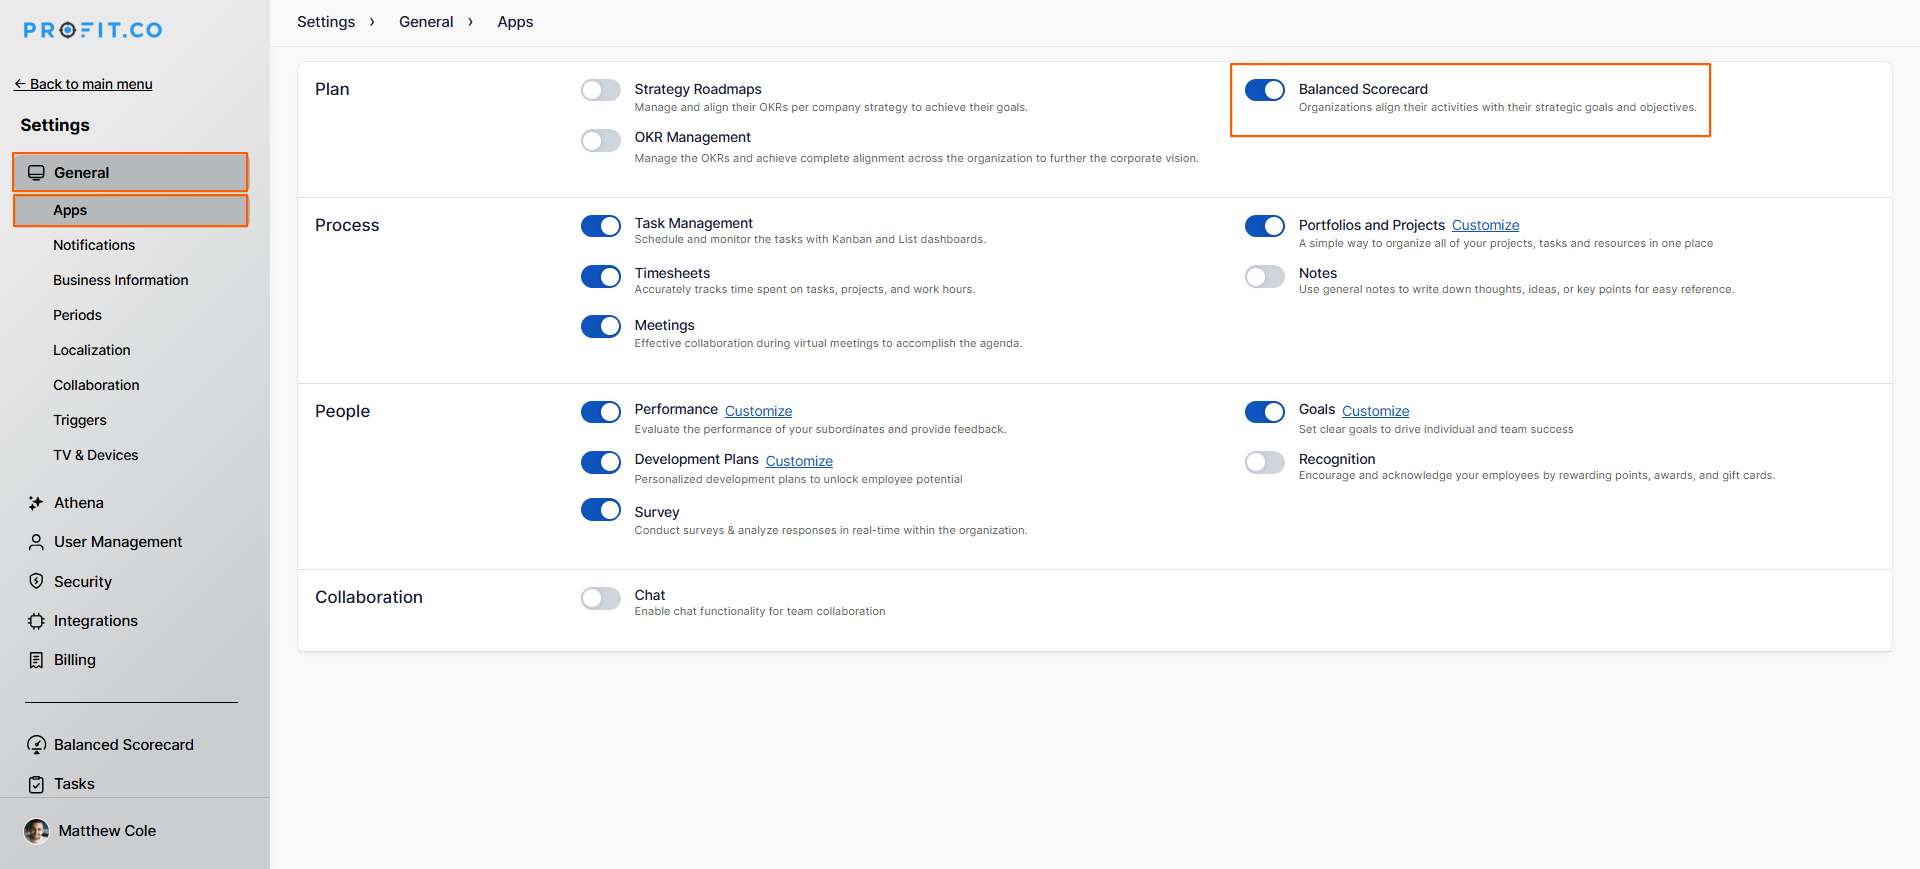Select Business Information in sidebar
The width and height of the screenshot is (1920, 869).
[120, 280]
